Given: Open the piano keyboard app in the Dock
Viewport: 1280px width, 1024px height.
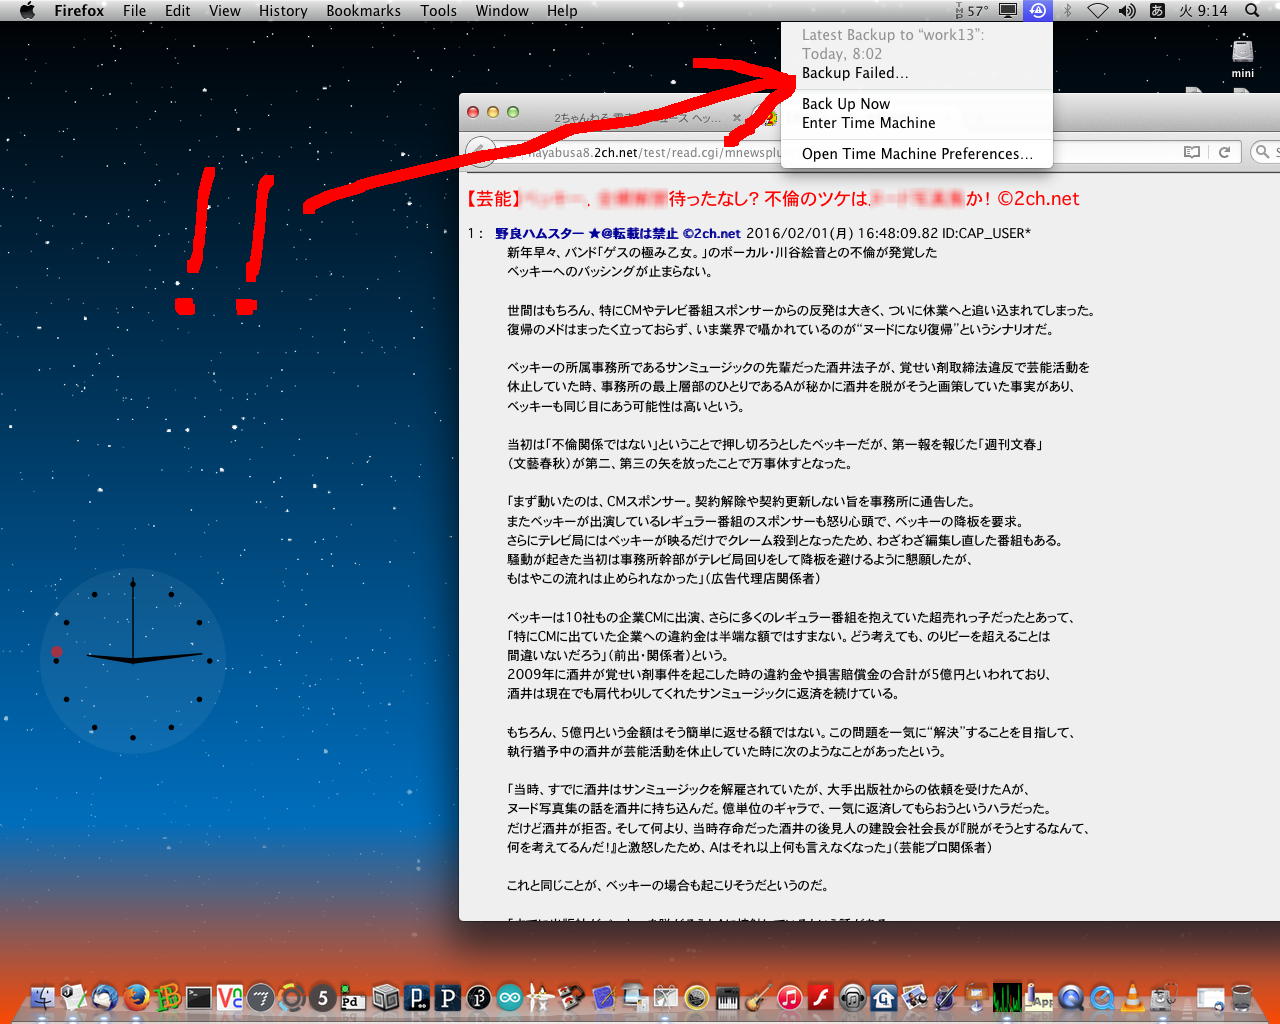Looking at the screenshot, I should (x=727, y=997).
